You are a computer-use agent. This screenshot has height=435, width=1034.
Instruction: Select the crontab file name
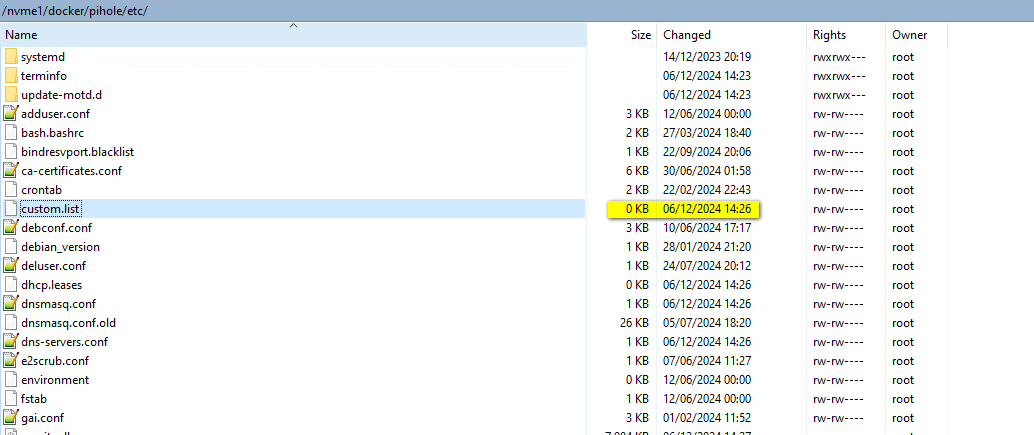[x=42, y=189]
